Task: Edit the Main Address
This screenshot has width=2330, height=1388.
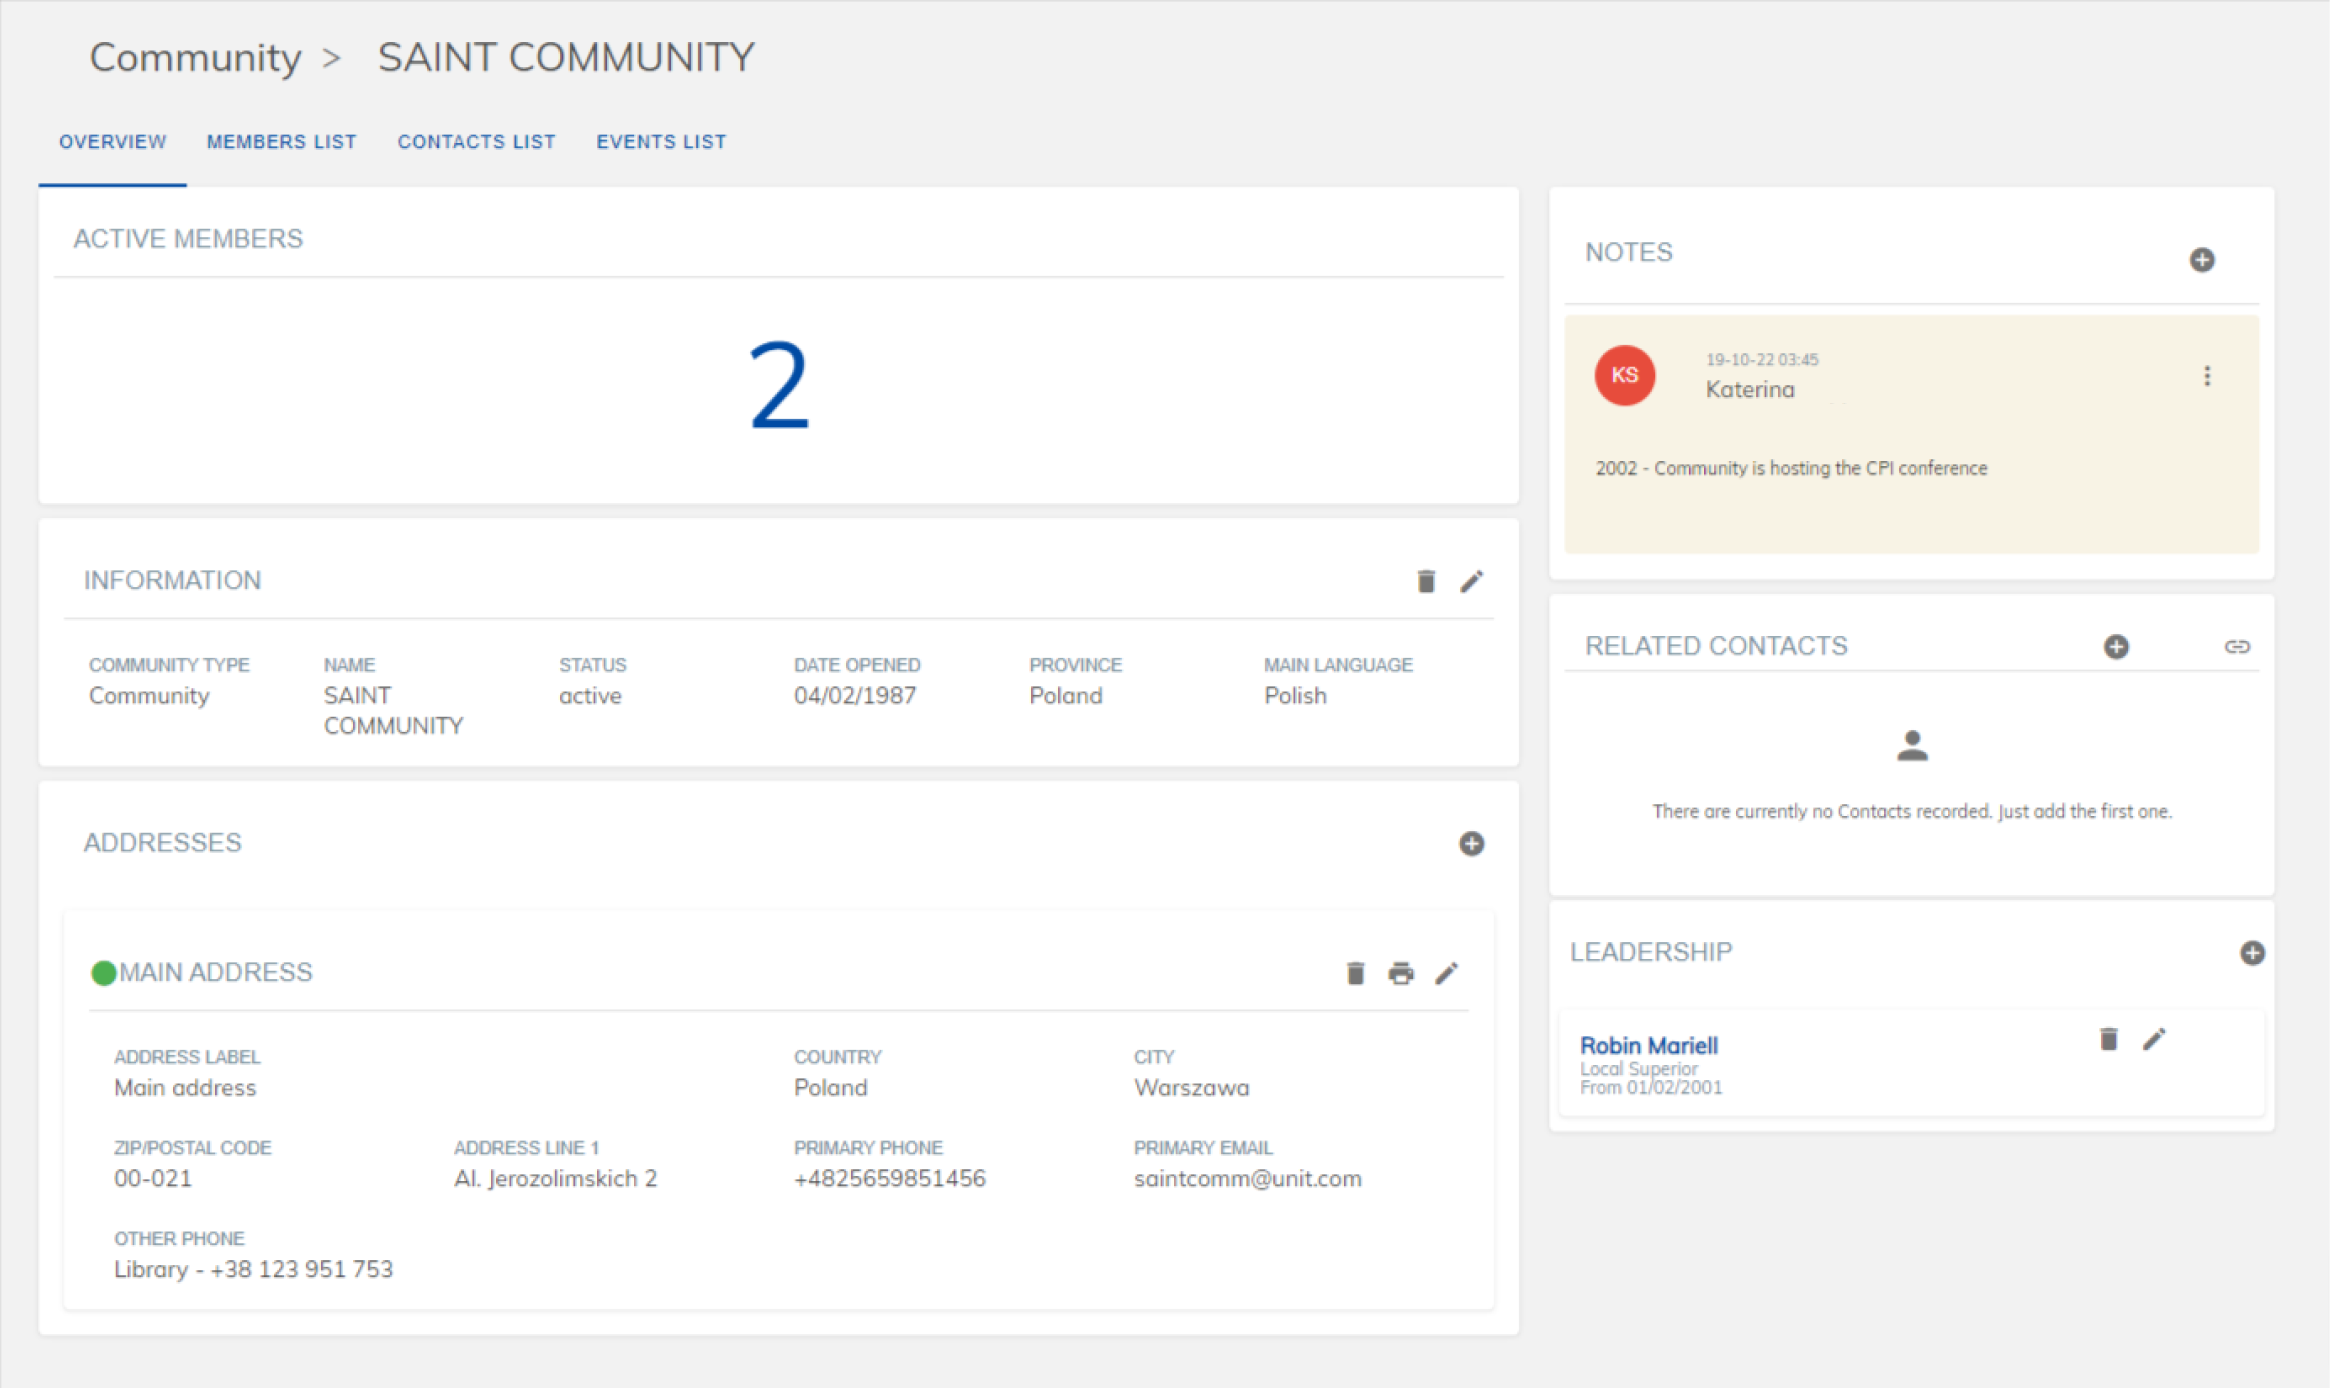Action: [1447, 972]
